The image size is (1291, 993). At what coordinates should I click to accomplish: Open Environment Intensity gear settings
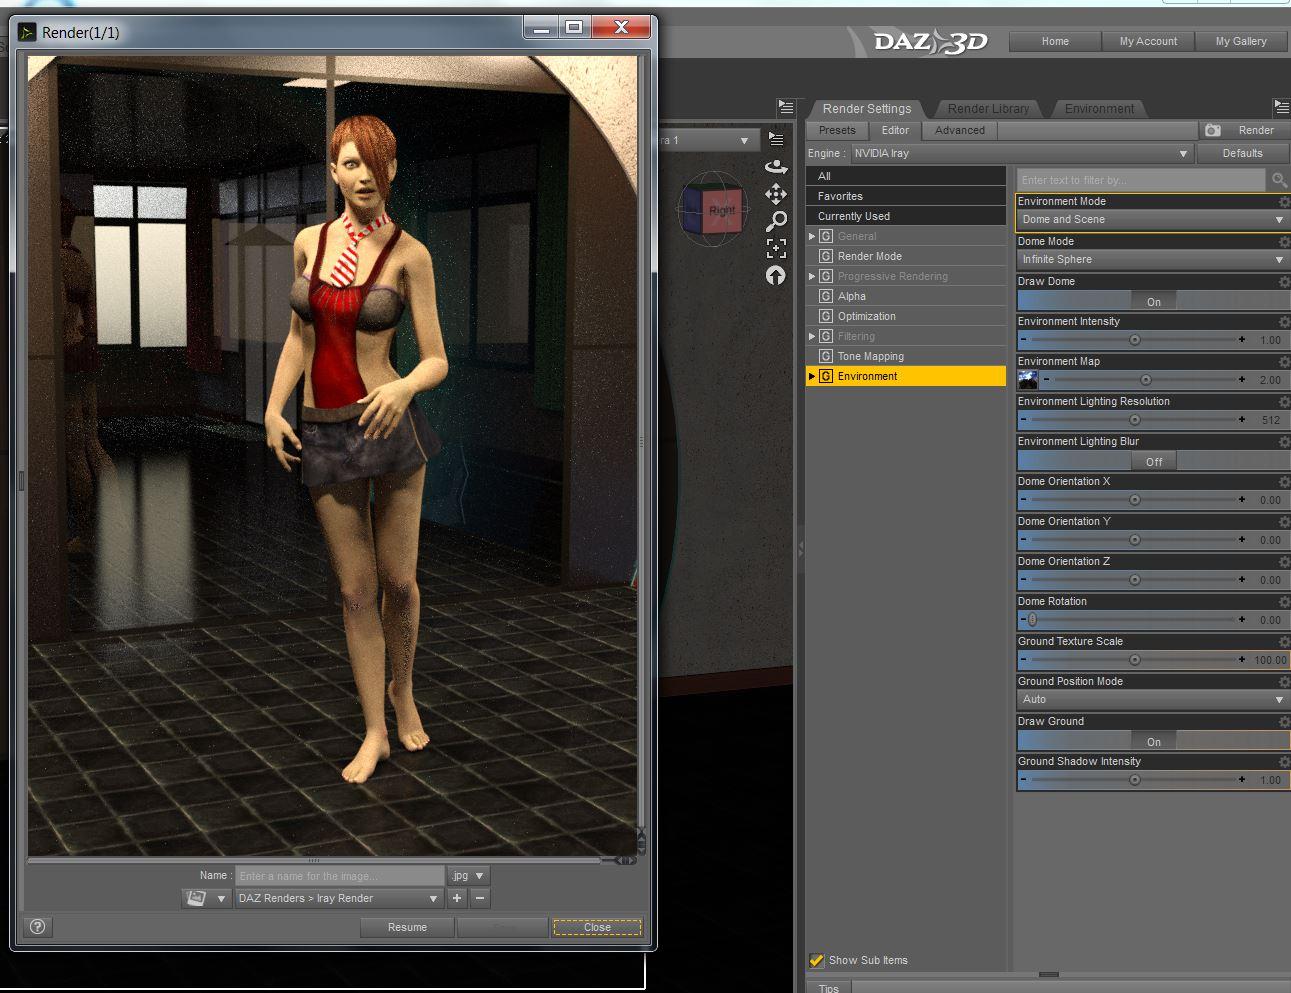1284,322
